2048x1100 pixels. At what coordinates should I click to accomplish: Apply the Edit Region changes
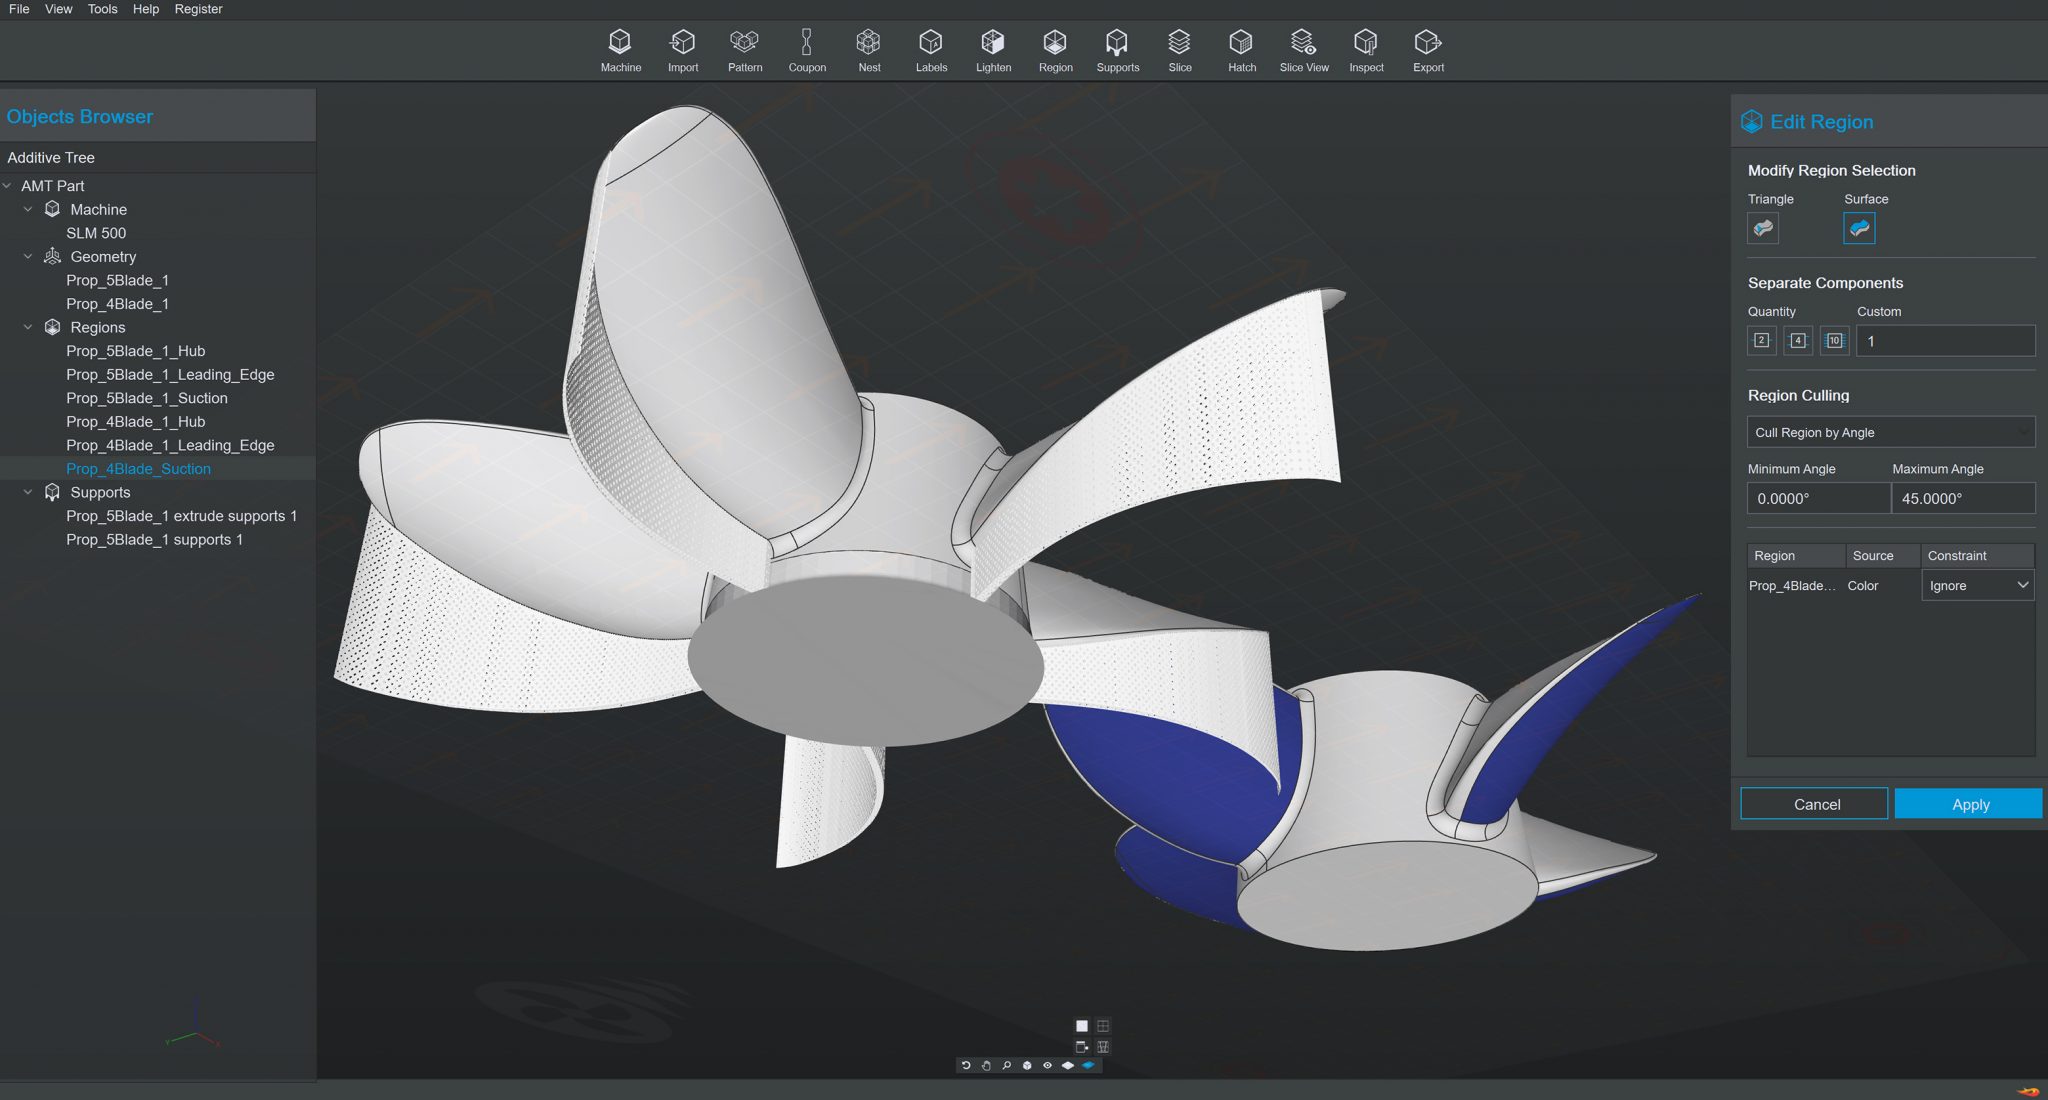tap(1968, 803)
